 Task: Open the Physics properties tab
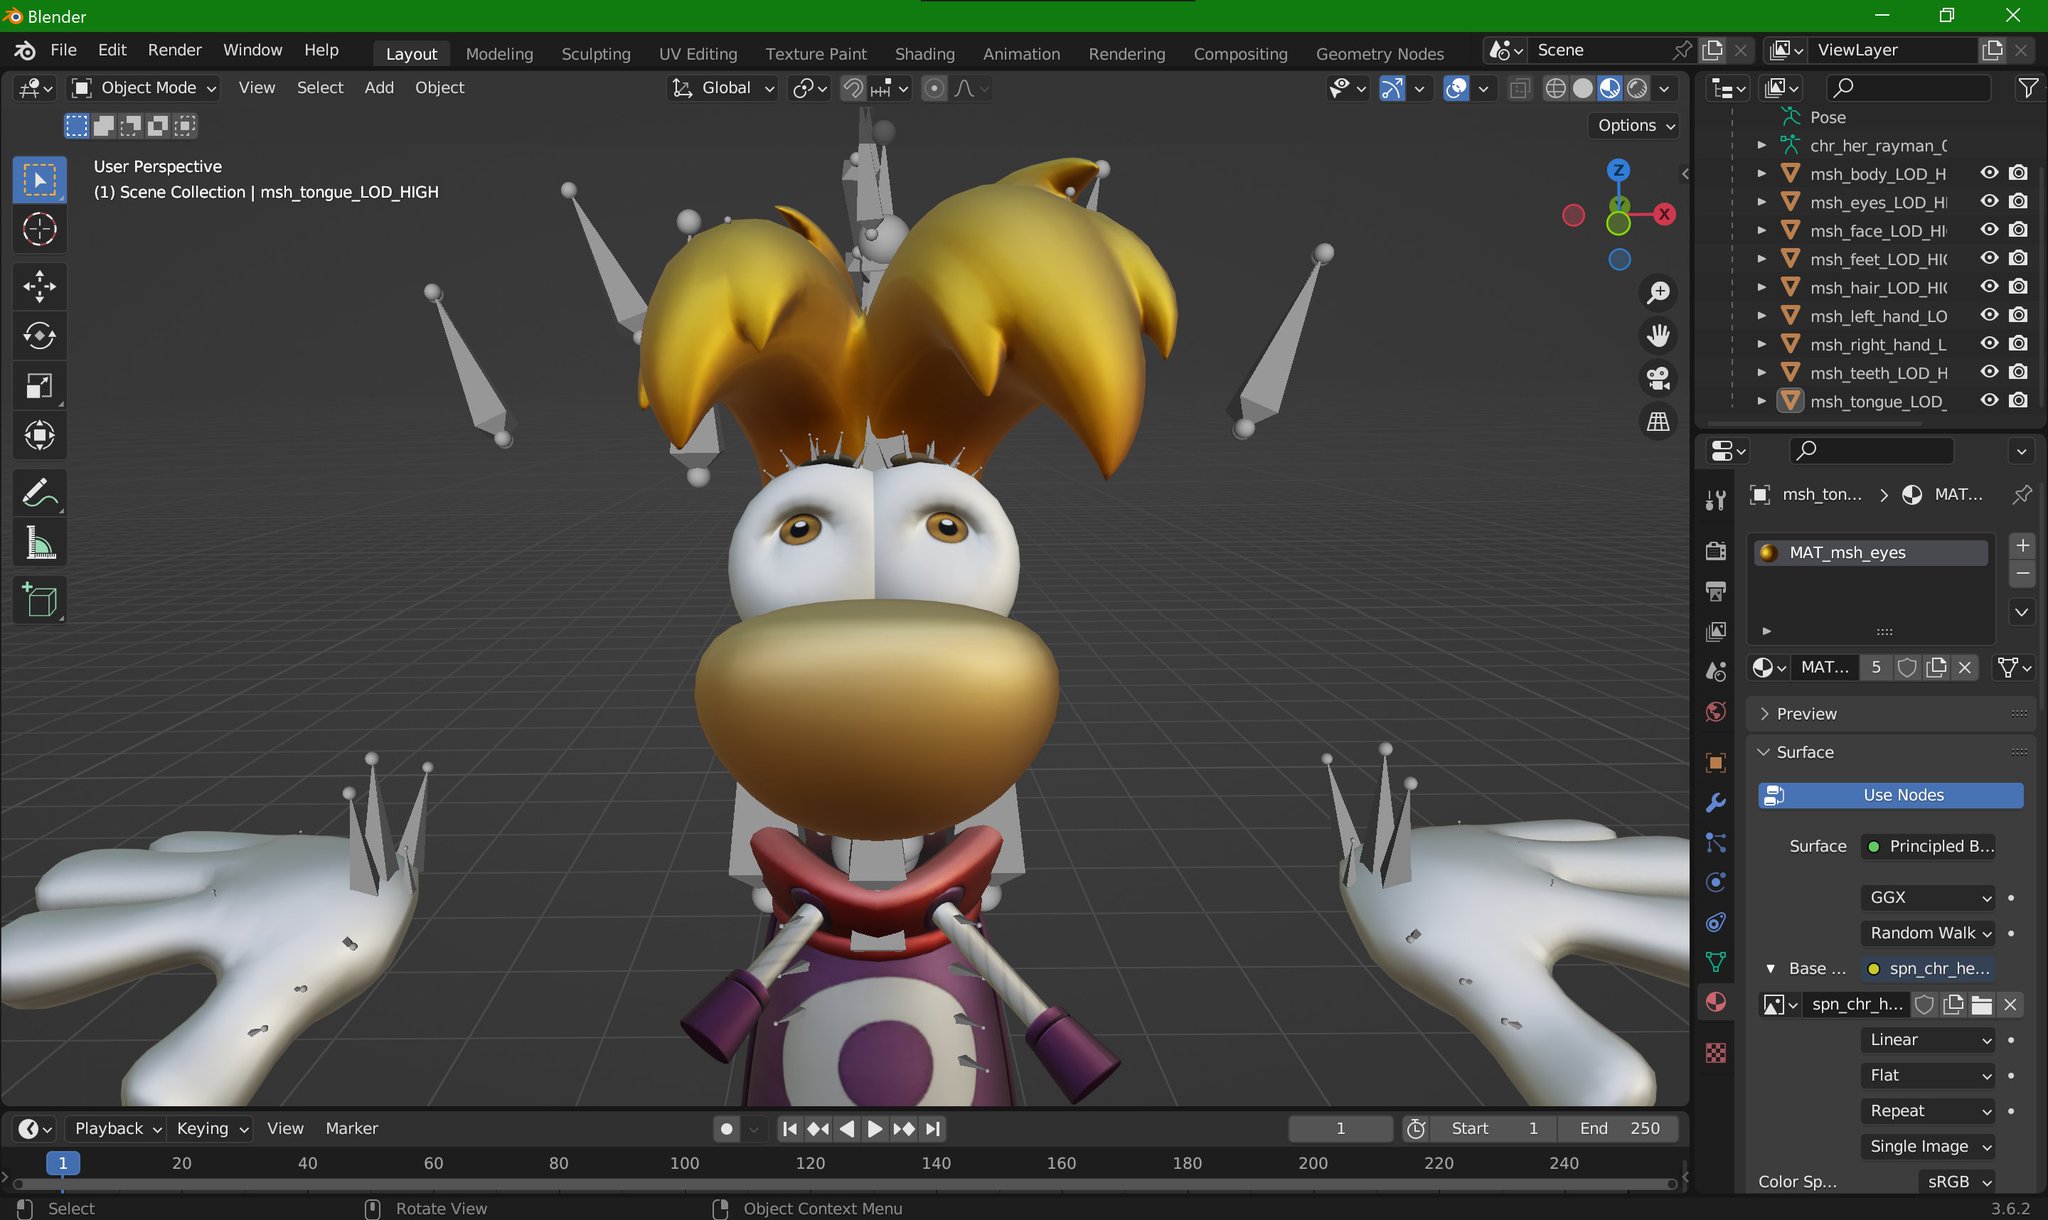1716,882
